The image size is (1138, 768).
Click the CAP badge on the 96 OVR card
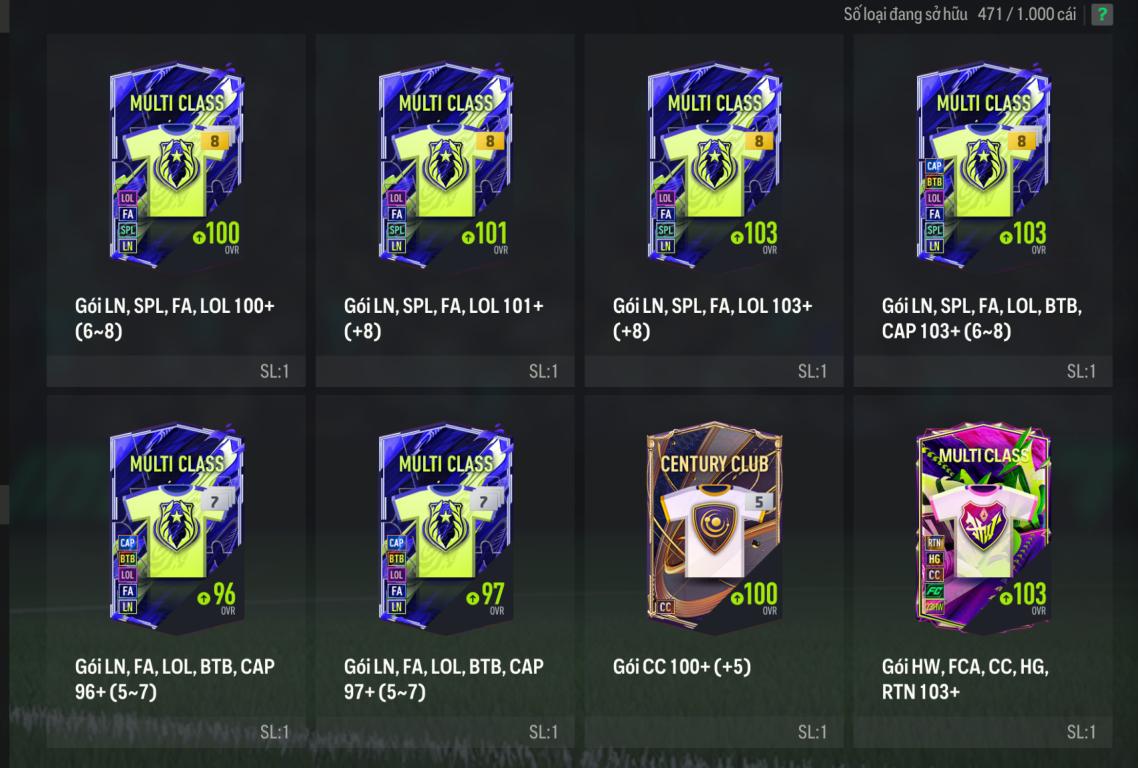128,542
